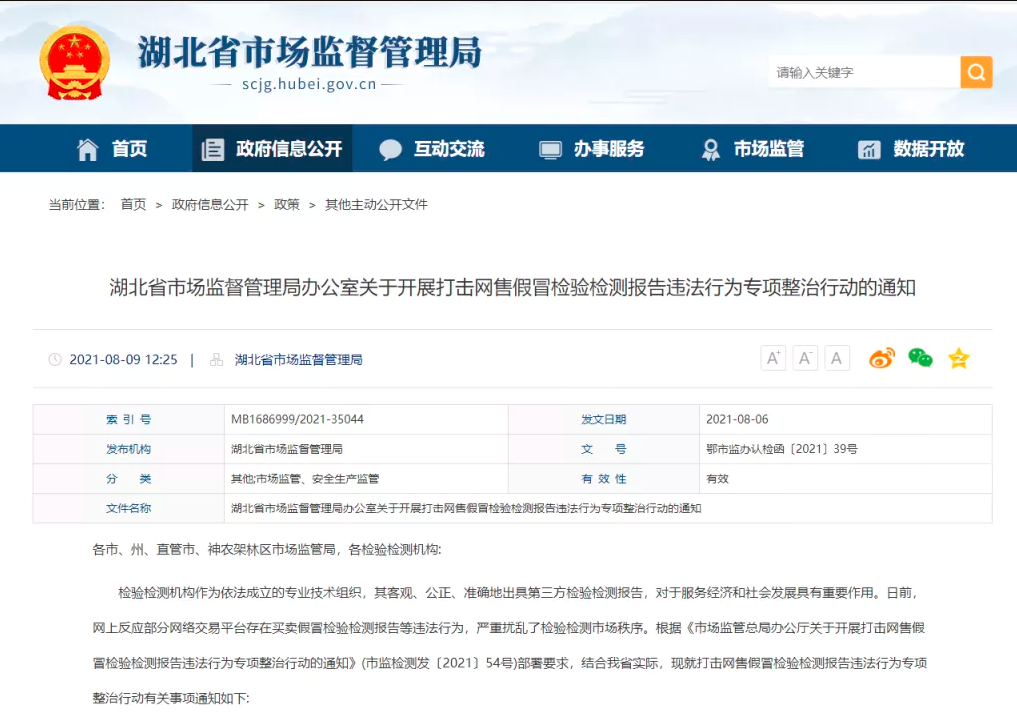Viewport: 1017px width, 712px height.
Task: Click 政策 breadcrumb link
Action: pyautogui.click(x=286, y=204)
